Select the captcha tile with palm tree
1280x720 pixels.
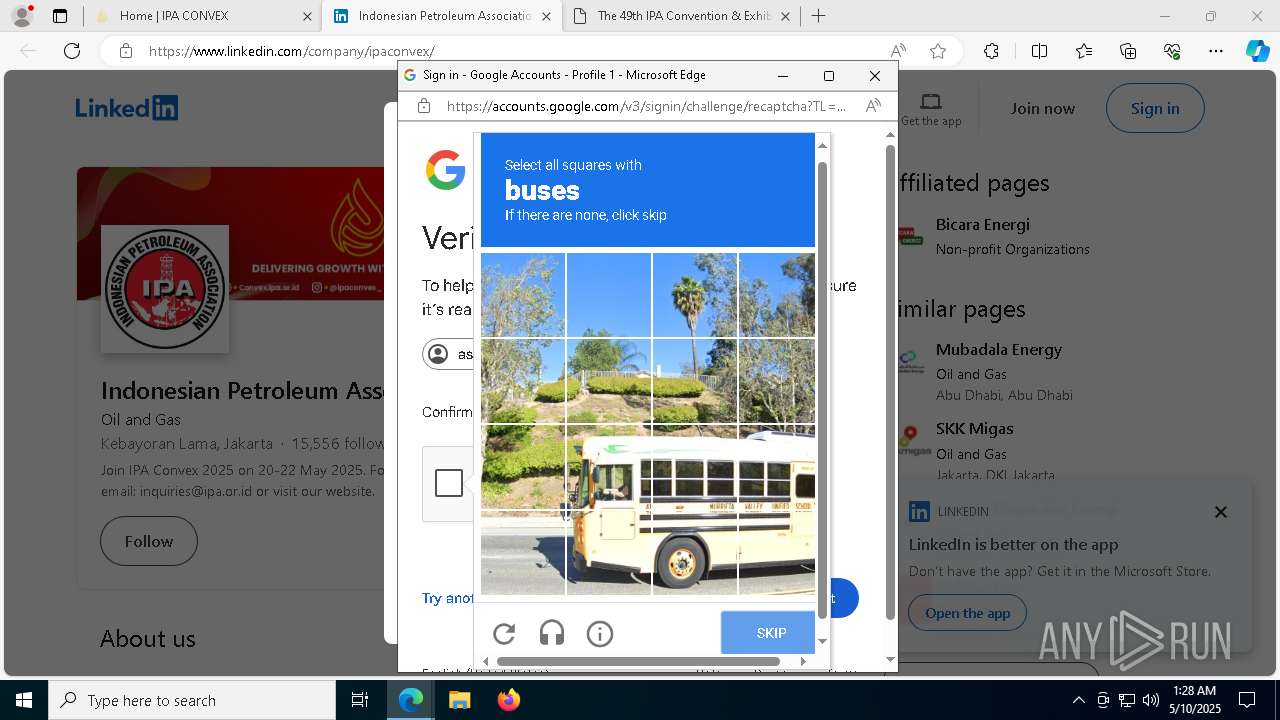695,295
